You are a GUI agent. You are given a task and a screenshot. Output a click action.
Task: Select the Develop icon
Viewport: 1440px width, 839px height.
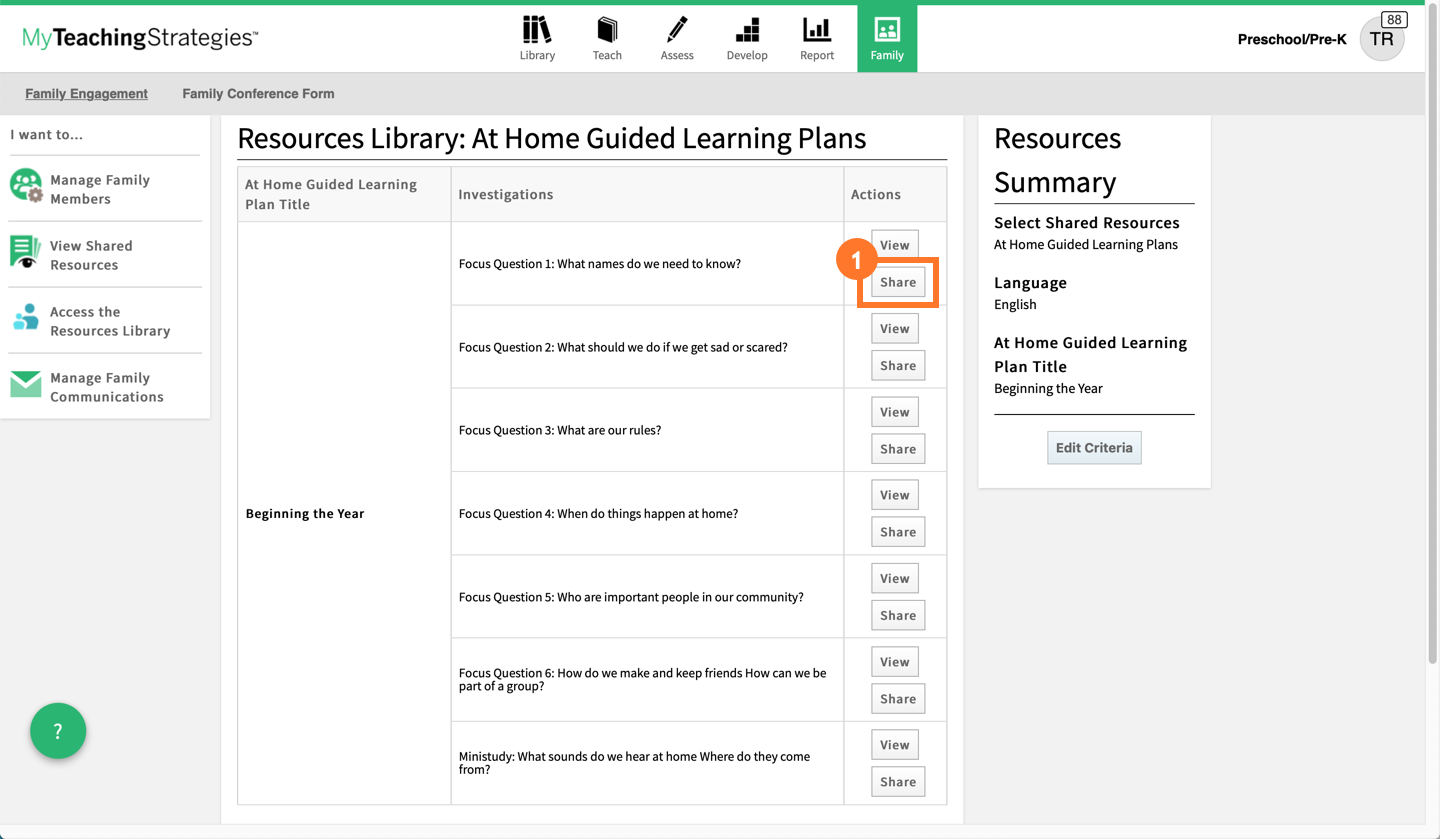[x=747, y=38]
